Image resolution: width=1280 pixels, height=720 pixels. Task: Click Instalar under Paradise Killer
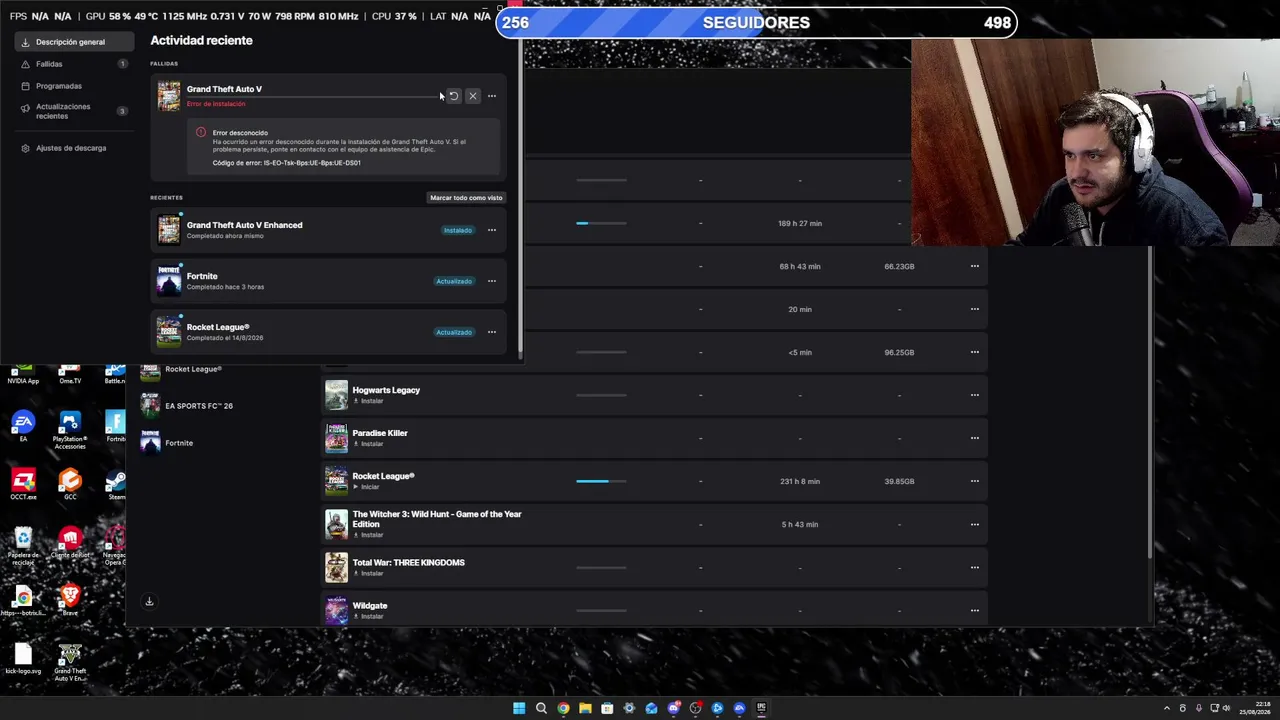(368, 444)
